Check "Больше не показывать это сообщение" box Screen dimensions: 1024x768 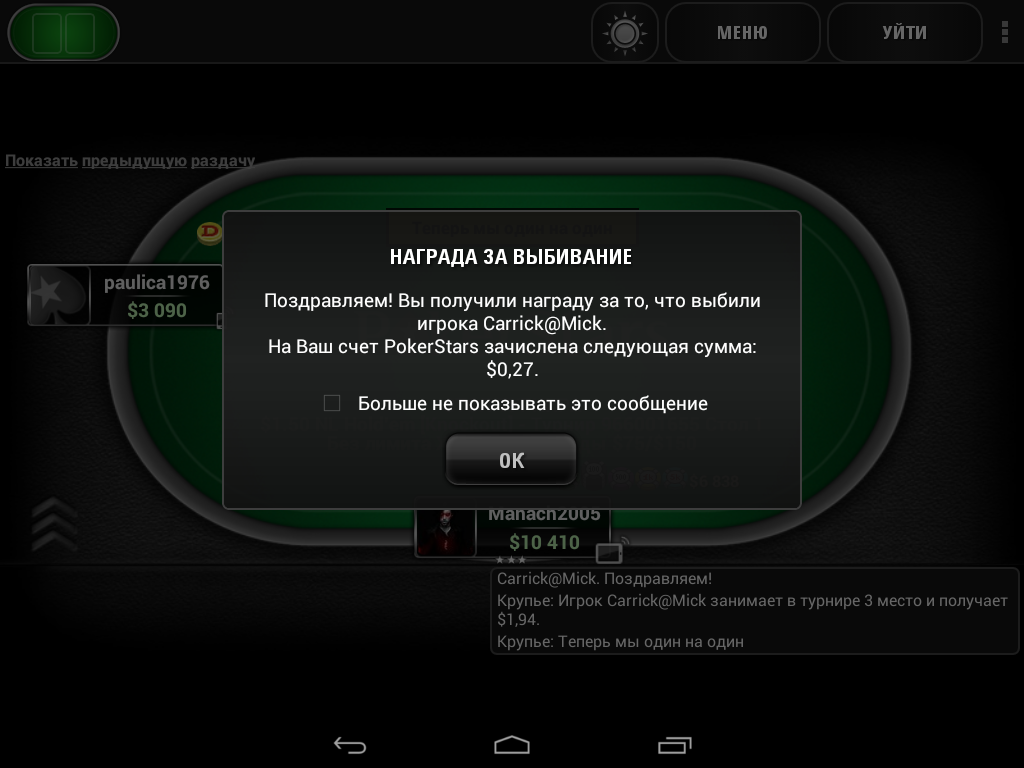click(x=332, y=403)
